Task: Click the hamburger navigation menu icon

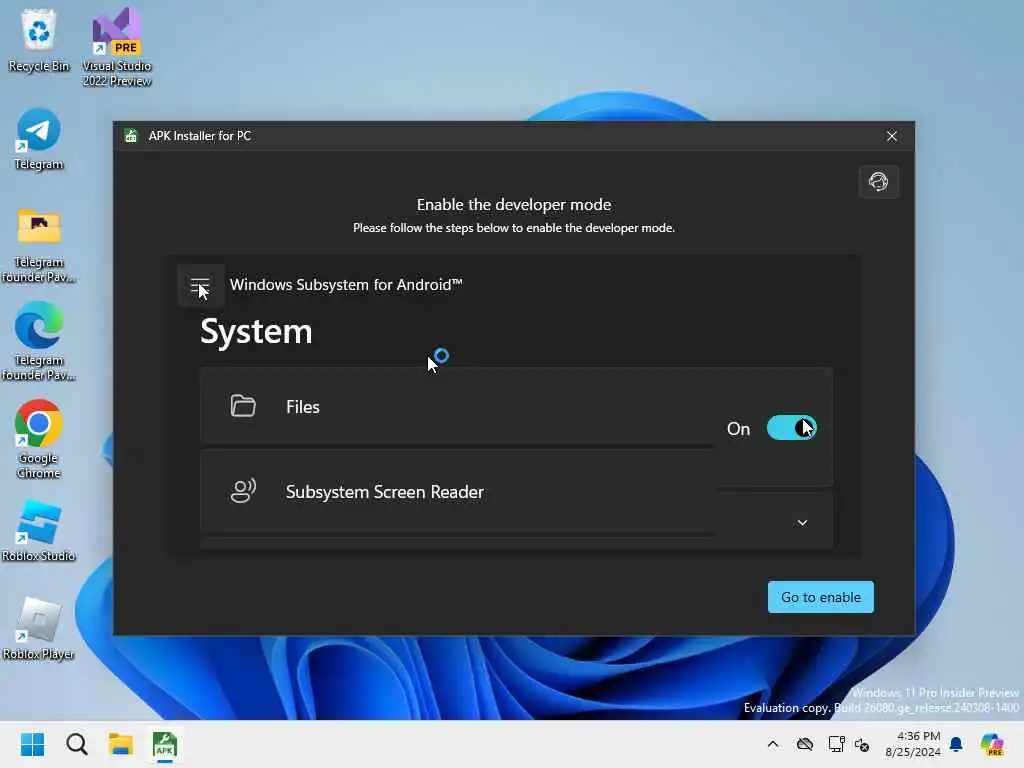Action: pos(200,285)
